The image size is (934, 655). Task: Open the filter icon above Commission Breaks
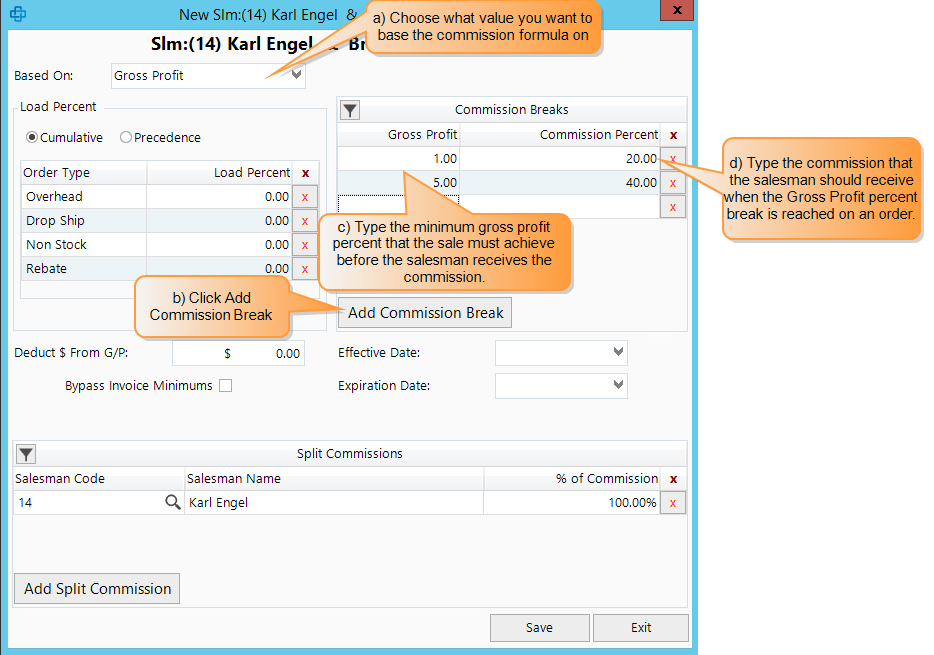point(349,110)
